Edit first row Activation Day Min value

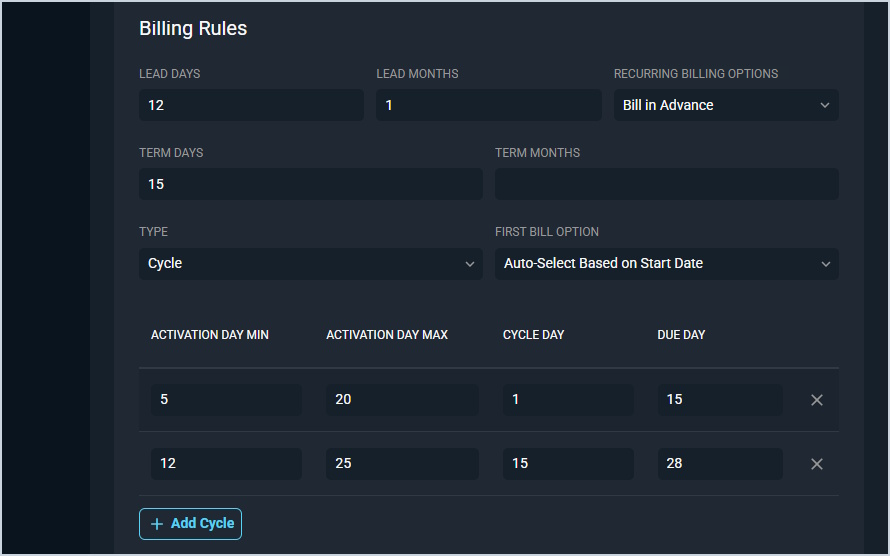pyautogui.click(x=226, y=400)
